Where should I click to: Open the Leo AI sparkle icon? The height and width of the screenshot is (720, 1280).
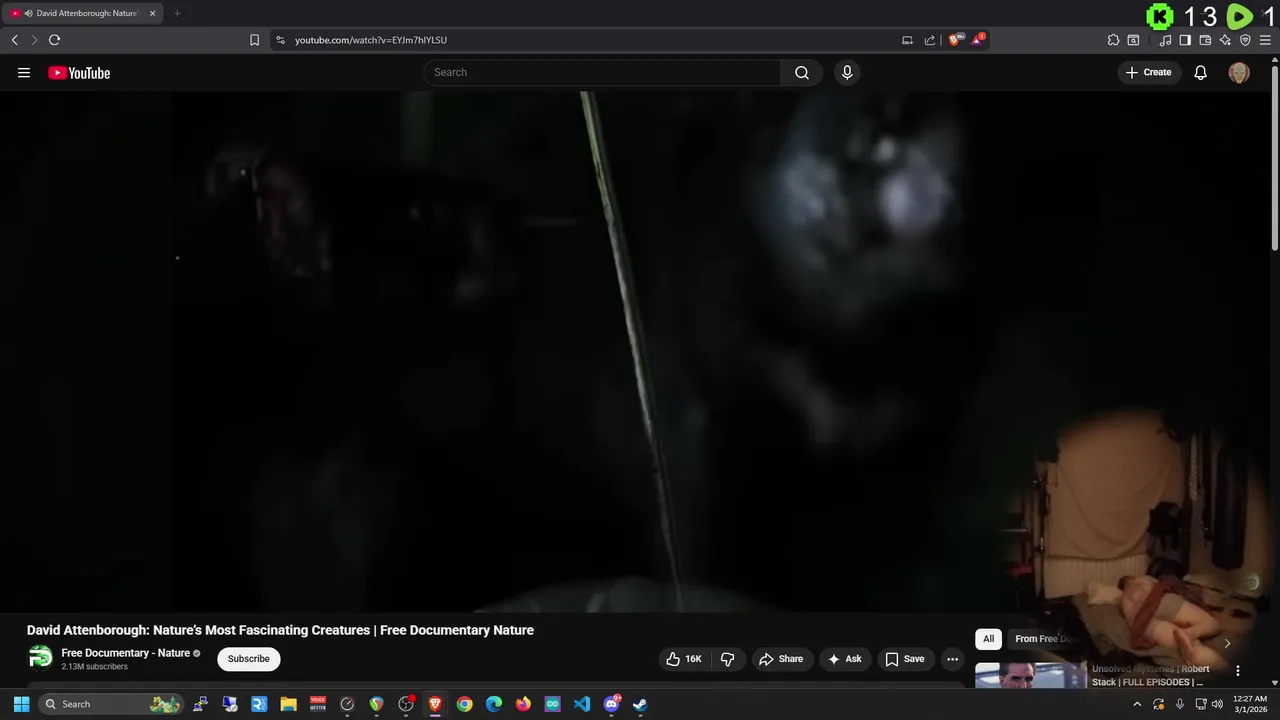click(1225, 40)
